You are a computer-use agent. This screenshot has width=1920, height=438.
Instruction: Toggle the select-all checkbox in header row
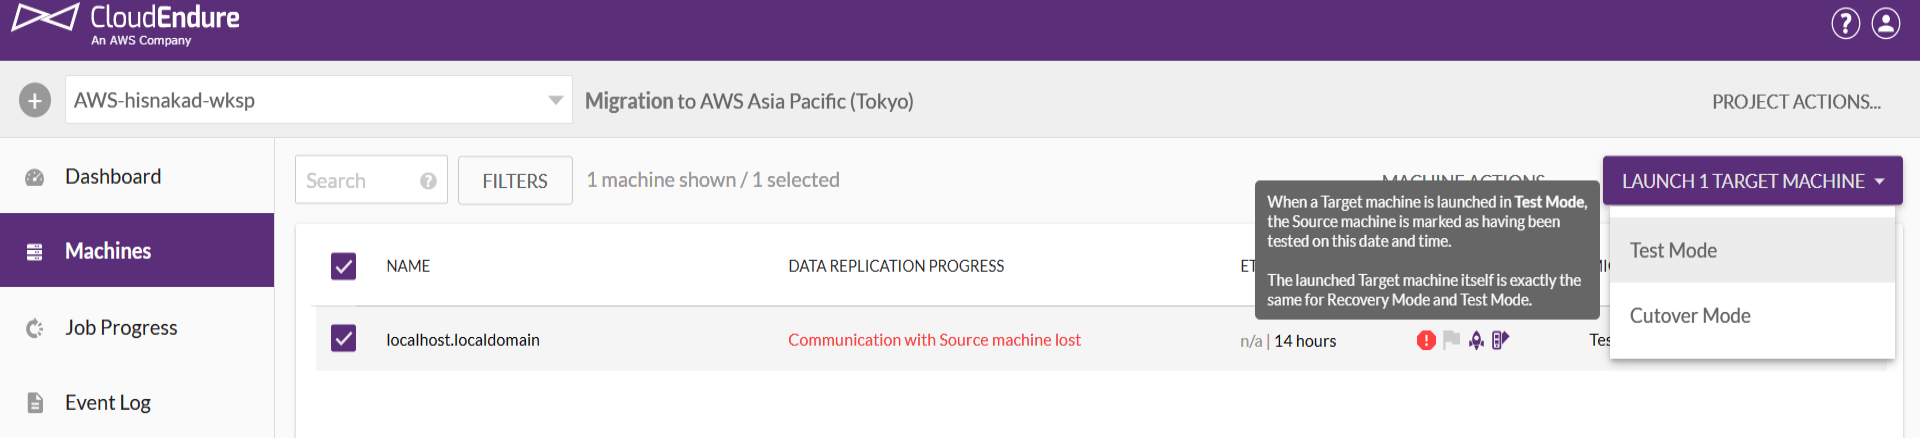click(x=343, y=266)
